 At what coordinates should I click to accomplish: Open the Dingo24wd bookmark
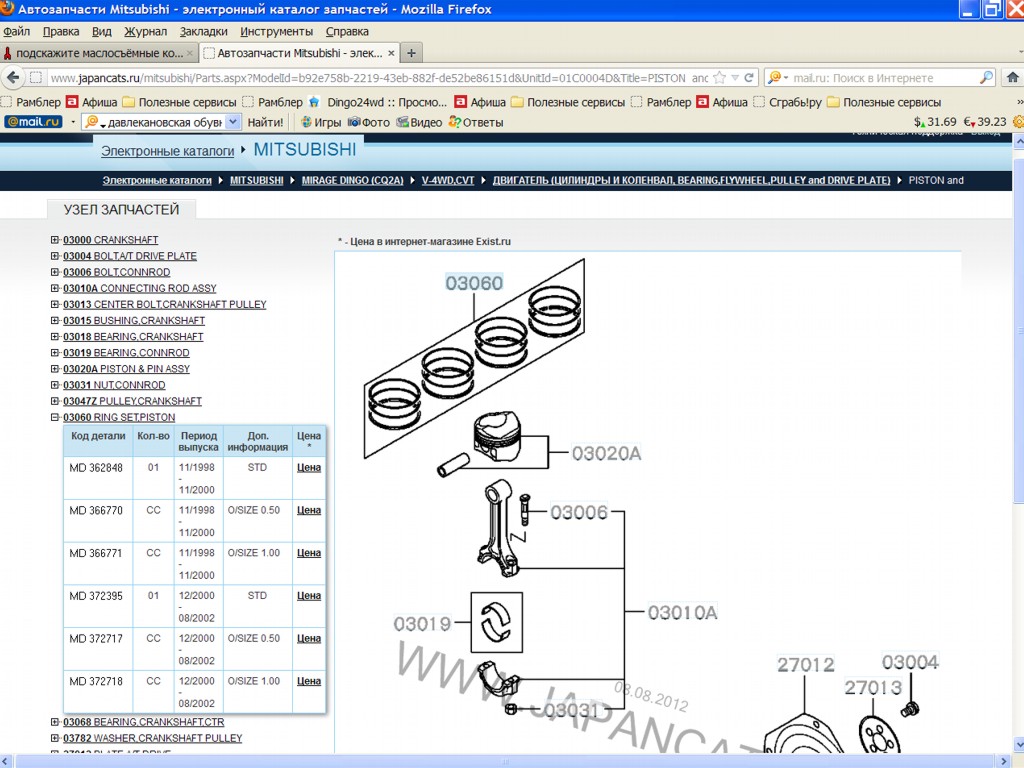378,103
